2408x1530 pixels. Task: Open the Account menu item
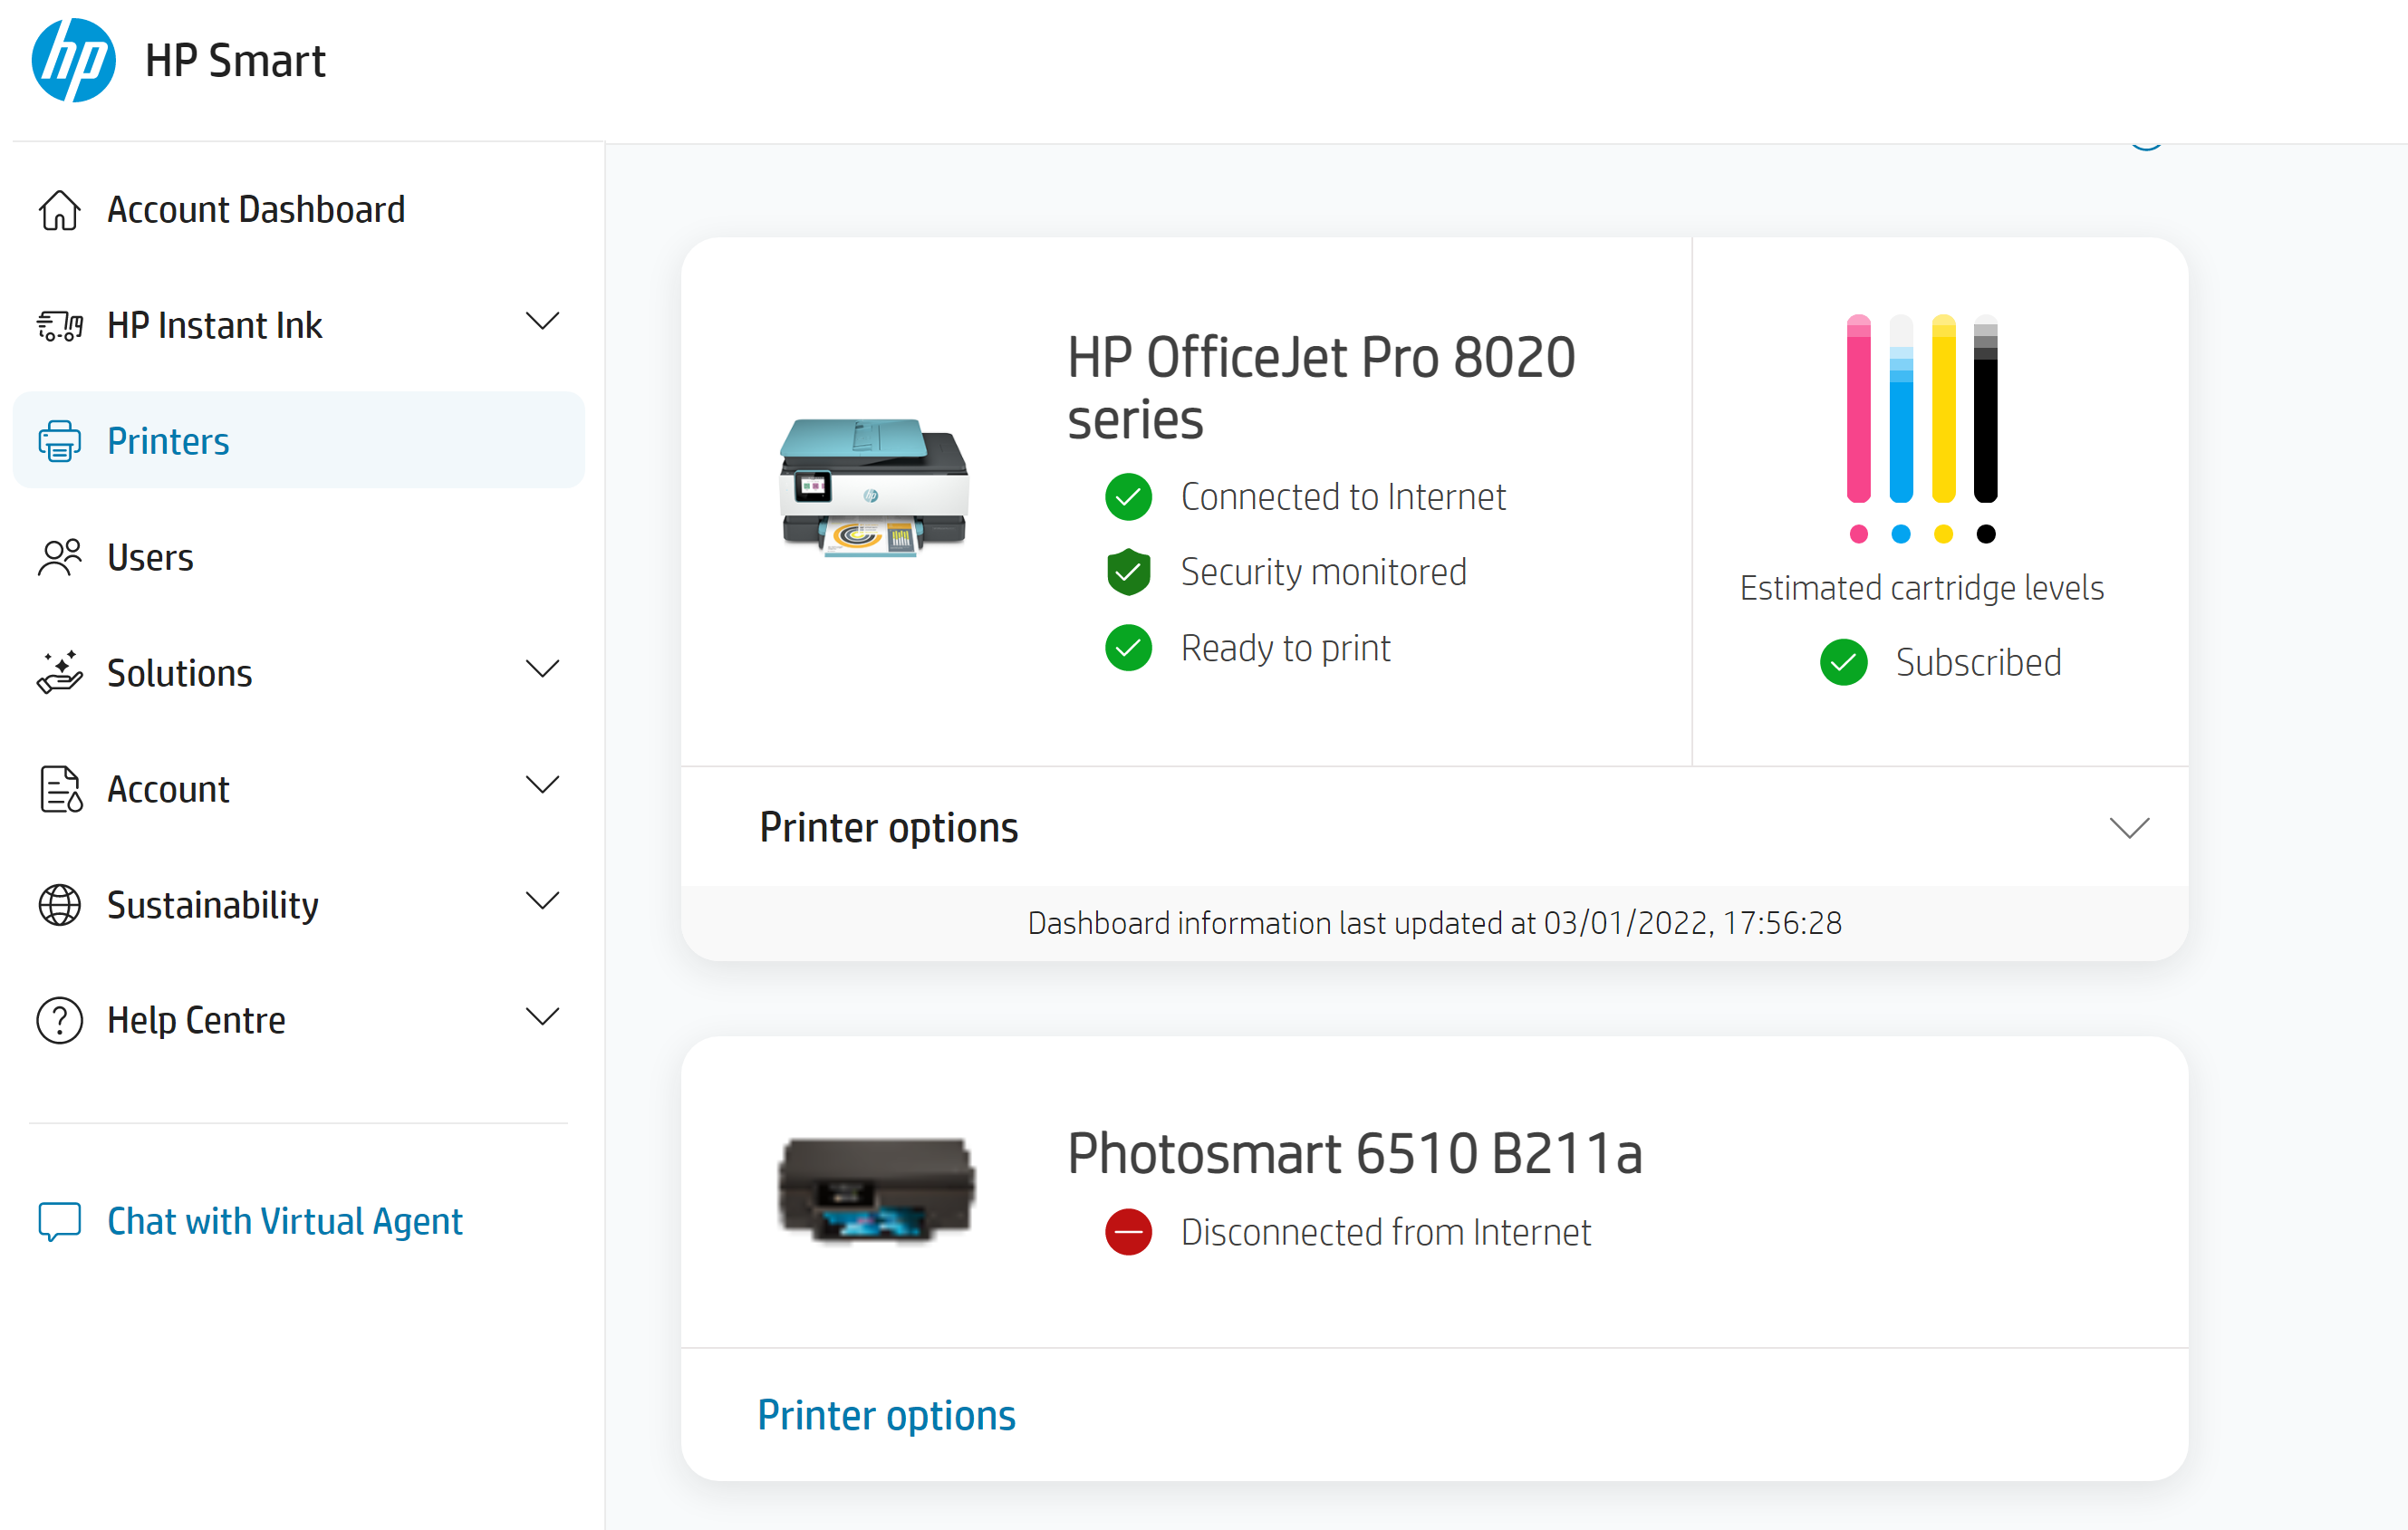(168, 789)
